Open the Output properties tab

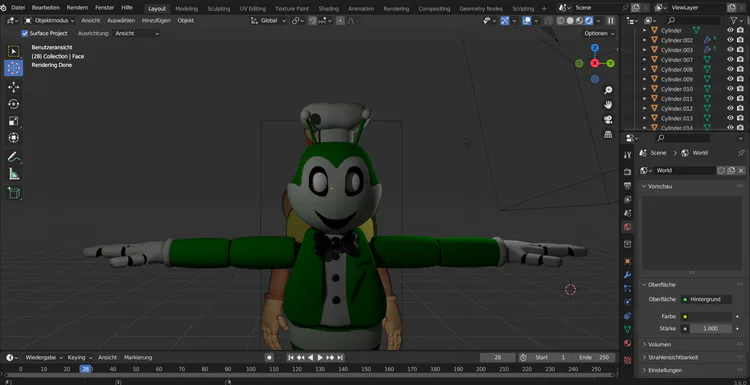point(628,186)
